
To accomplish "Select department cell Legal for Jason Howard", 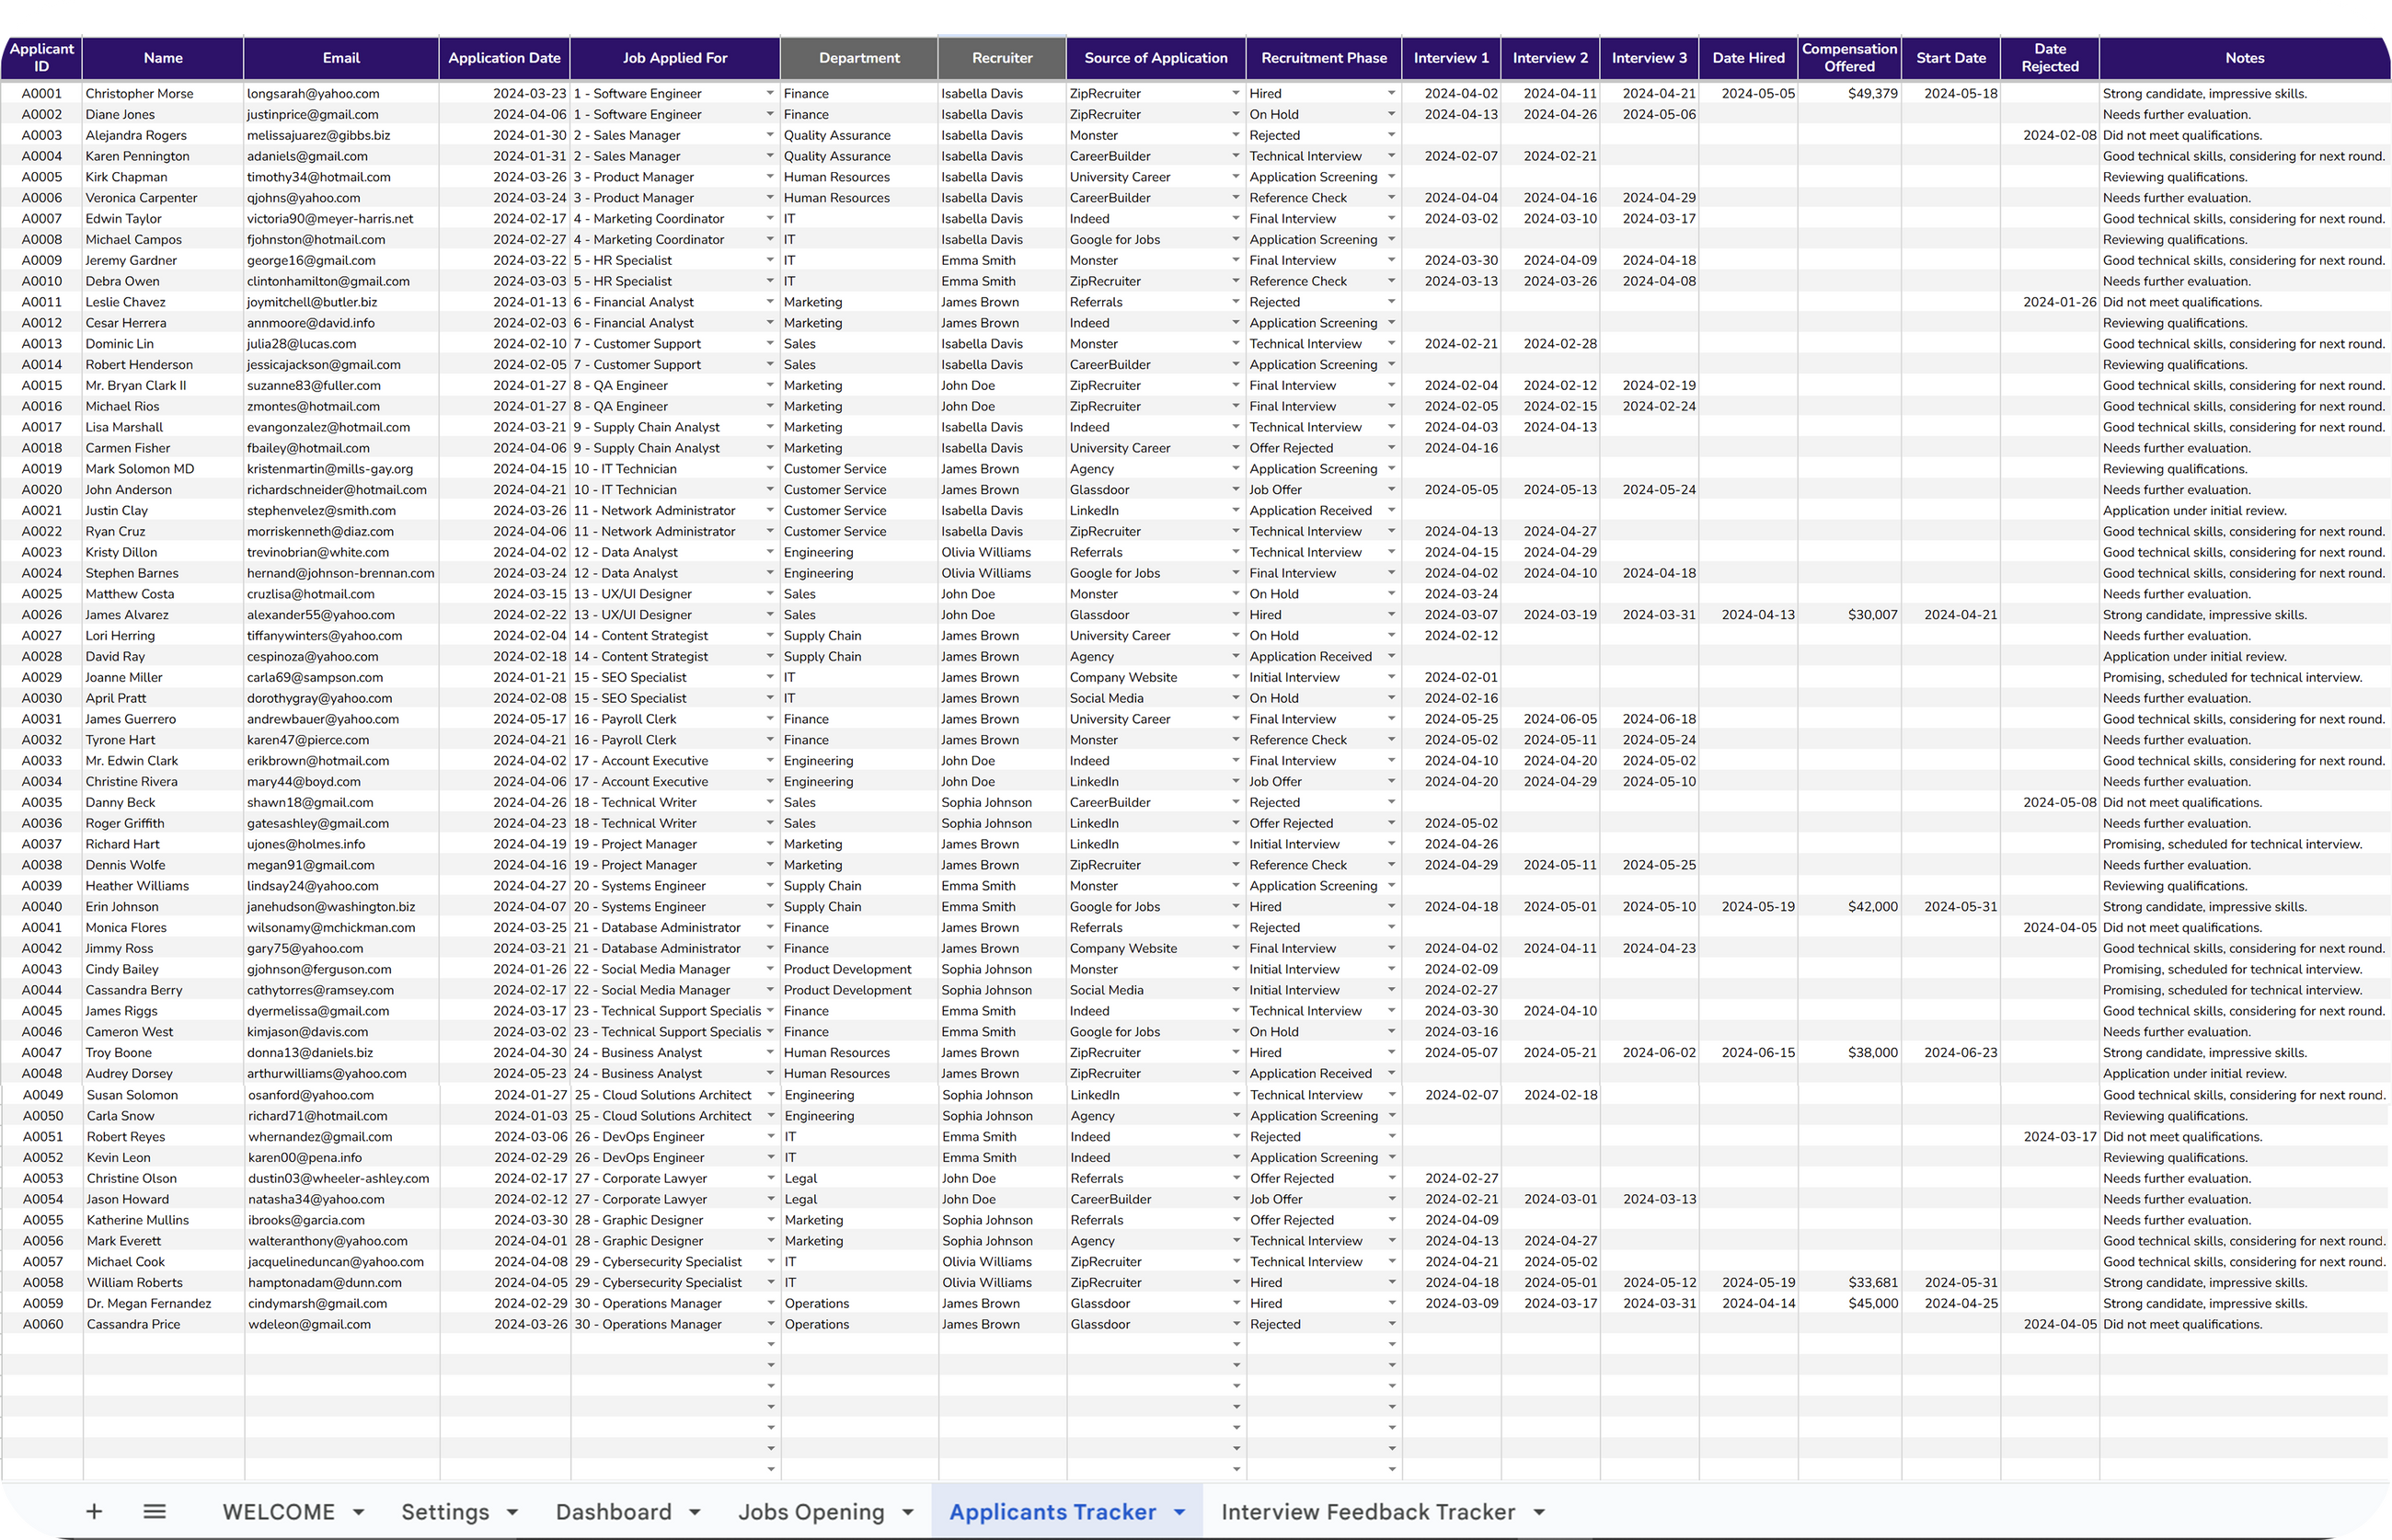I will (860, 1199).
